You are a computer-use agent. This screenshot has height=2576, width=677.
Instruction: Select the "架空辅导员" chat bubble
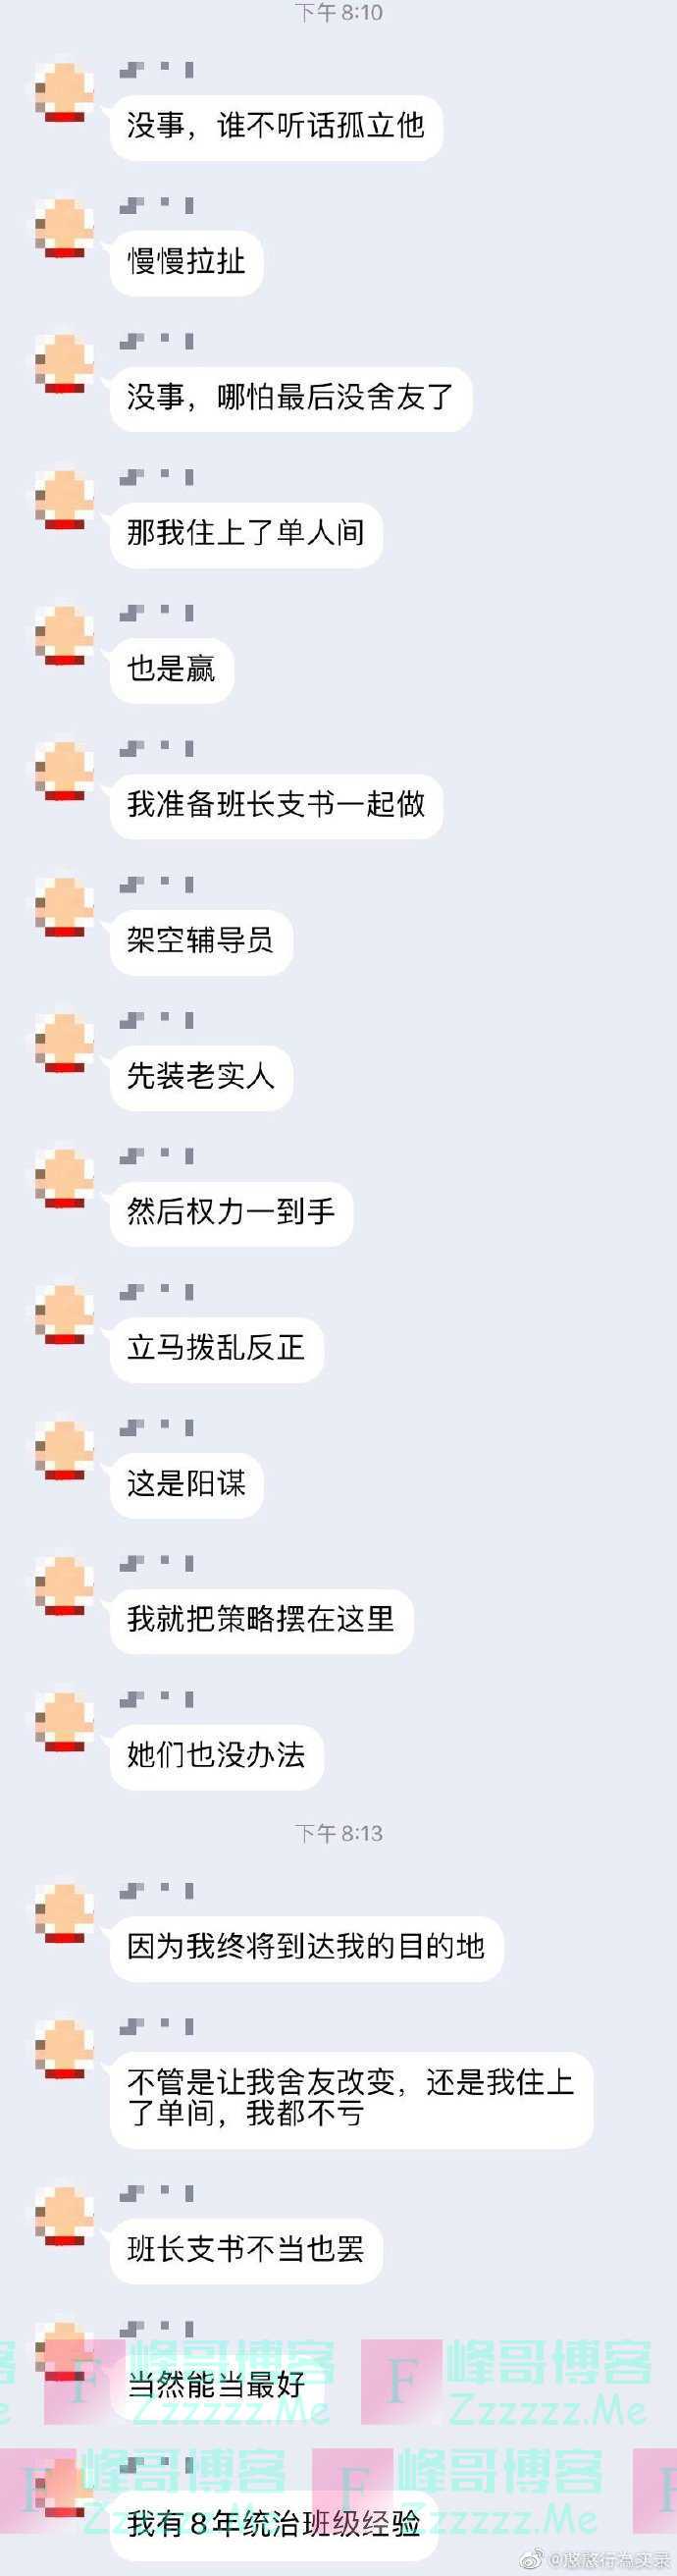coord(201,941)
